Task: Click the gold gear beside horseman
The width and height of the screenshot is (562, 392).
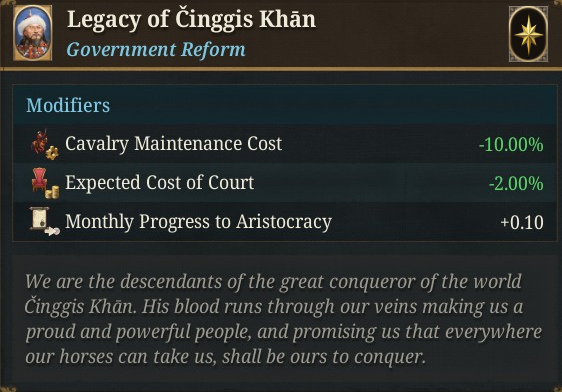Action: (x=52, y=153)
